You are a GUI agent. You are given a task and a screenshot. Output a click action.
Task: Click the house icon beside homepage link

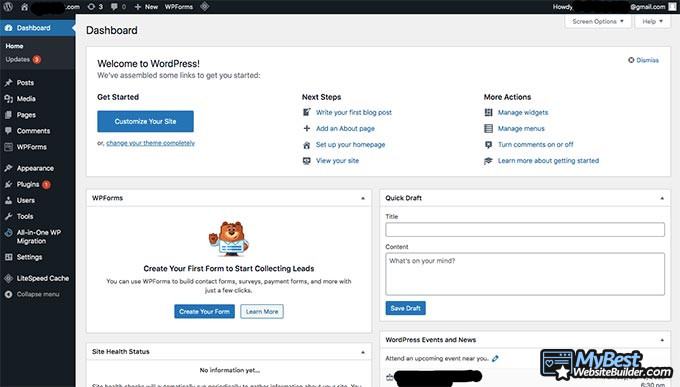(x=307, y=145)
